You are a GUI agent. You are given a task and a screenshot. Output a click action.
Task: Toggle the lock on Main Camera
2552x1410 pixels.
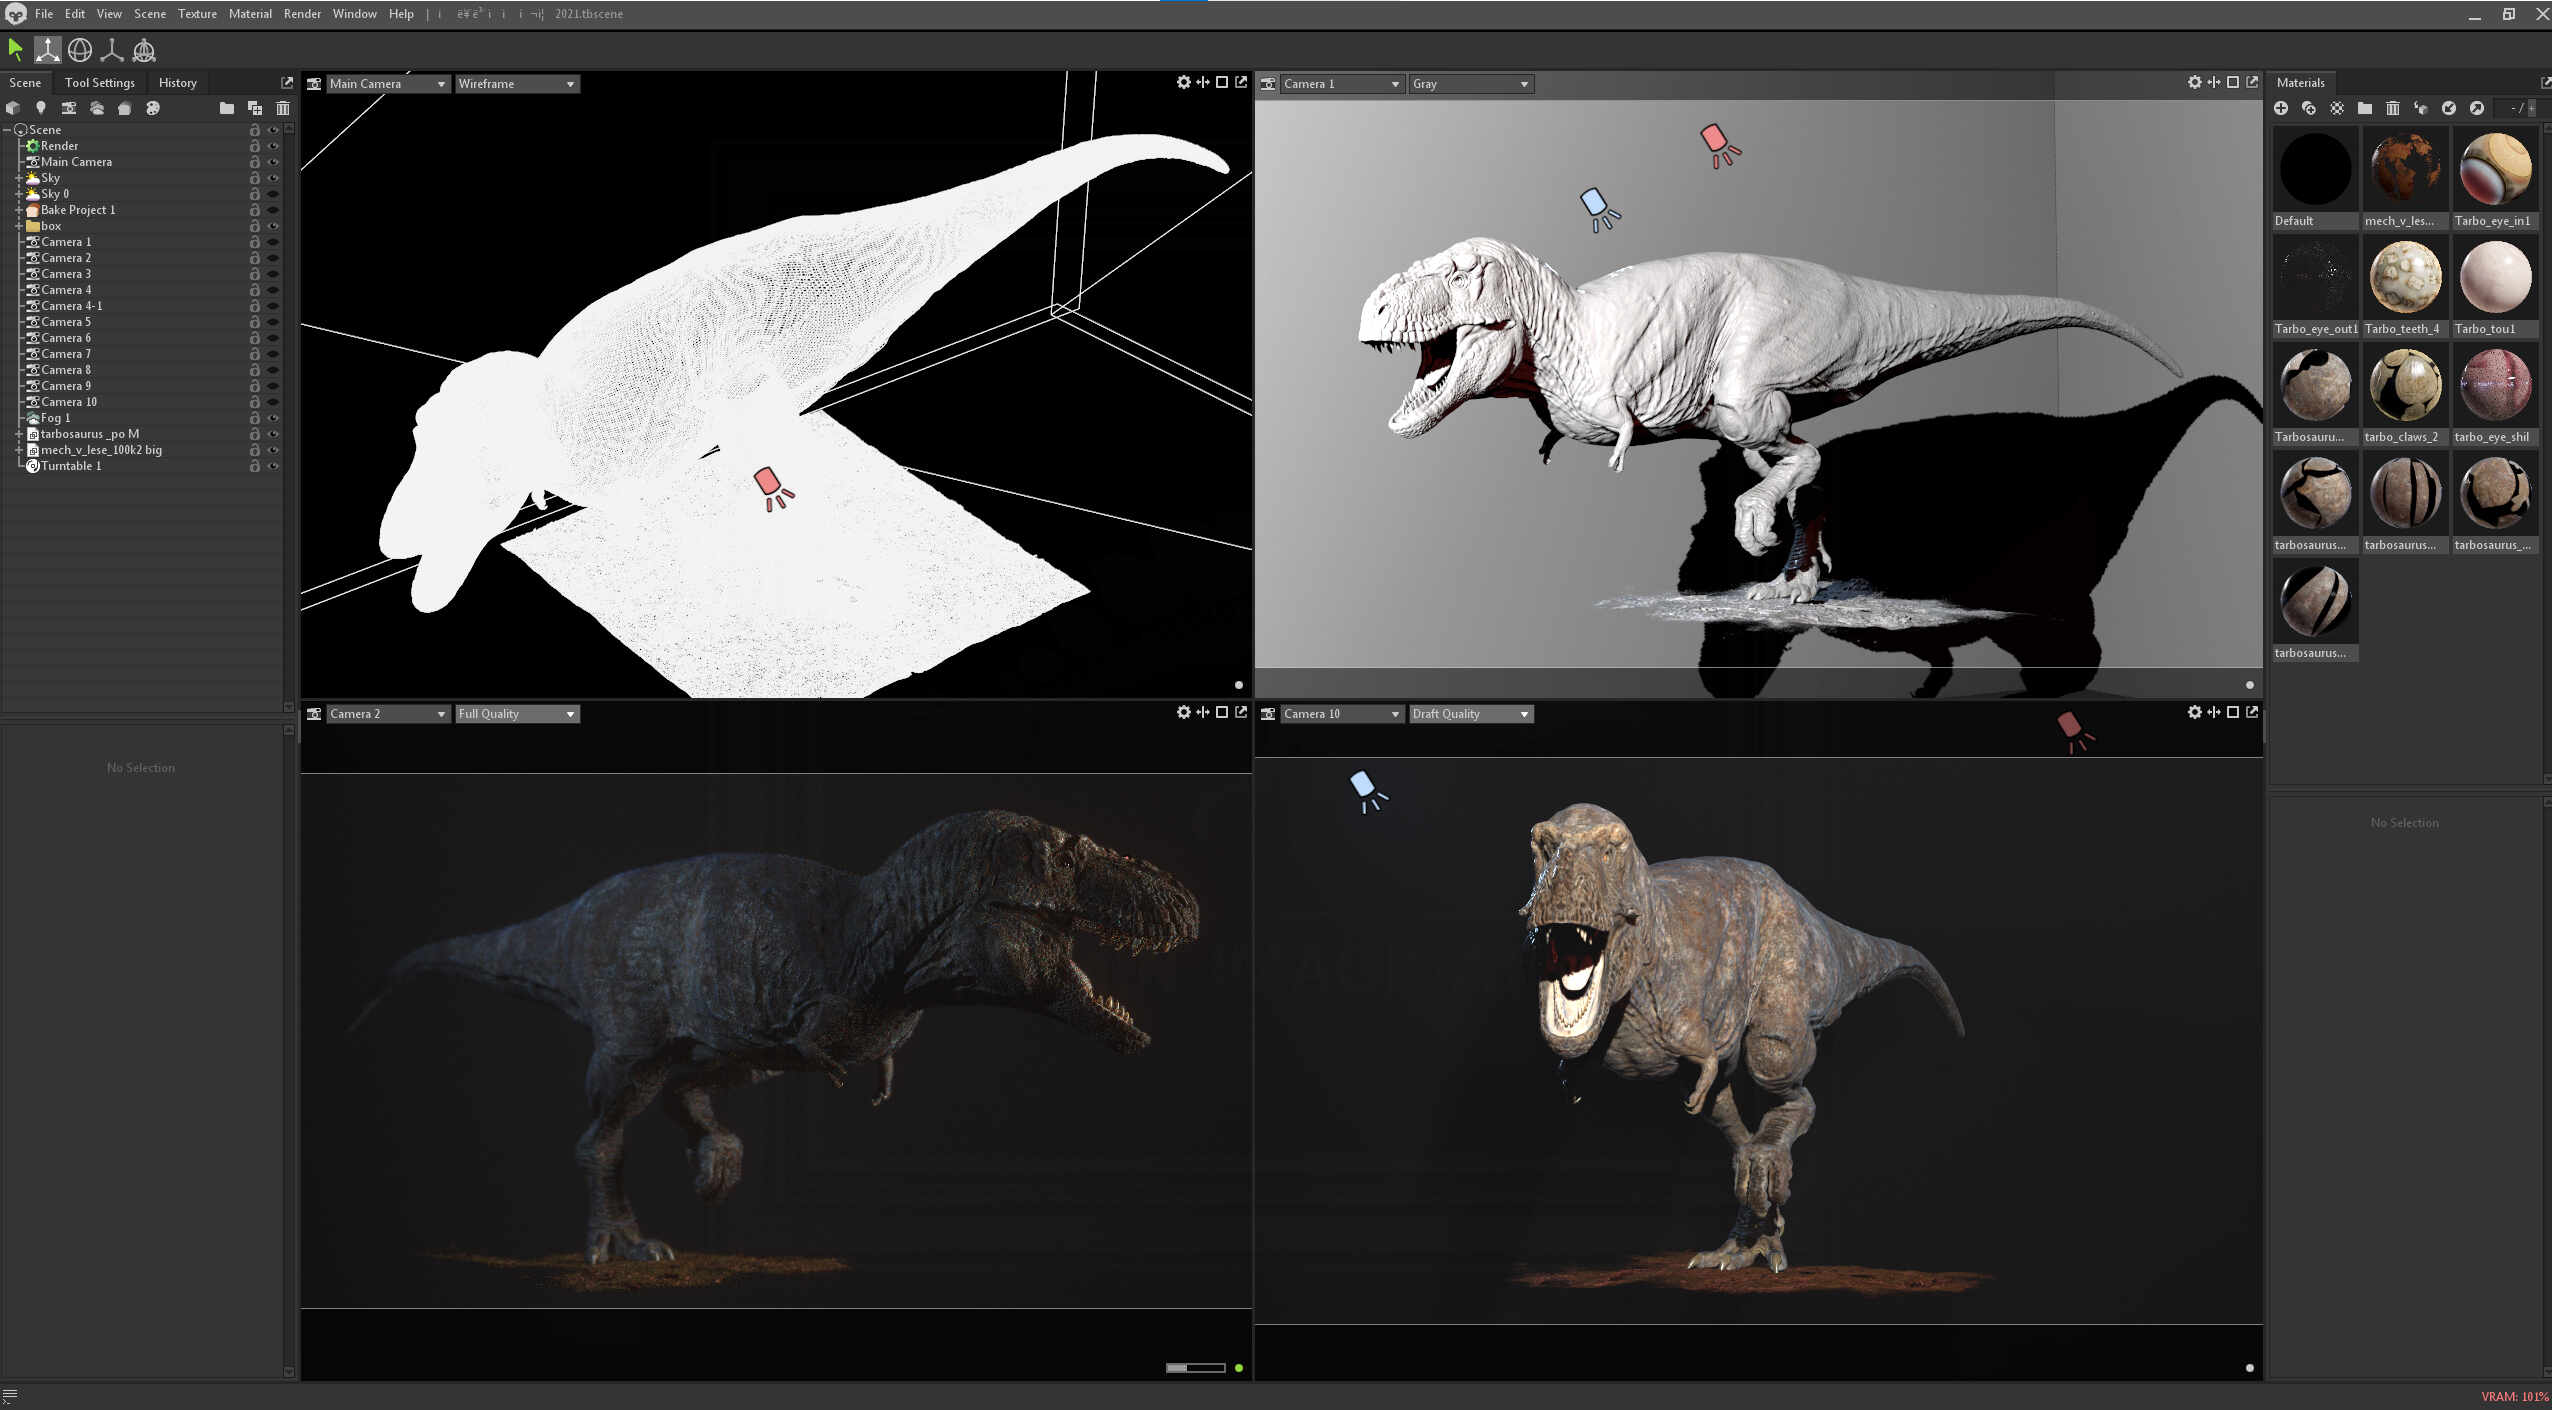(255, 162)
